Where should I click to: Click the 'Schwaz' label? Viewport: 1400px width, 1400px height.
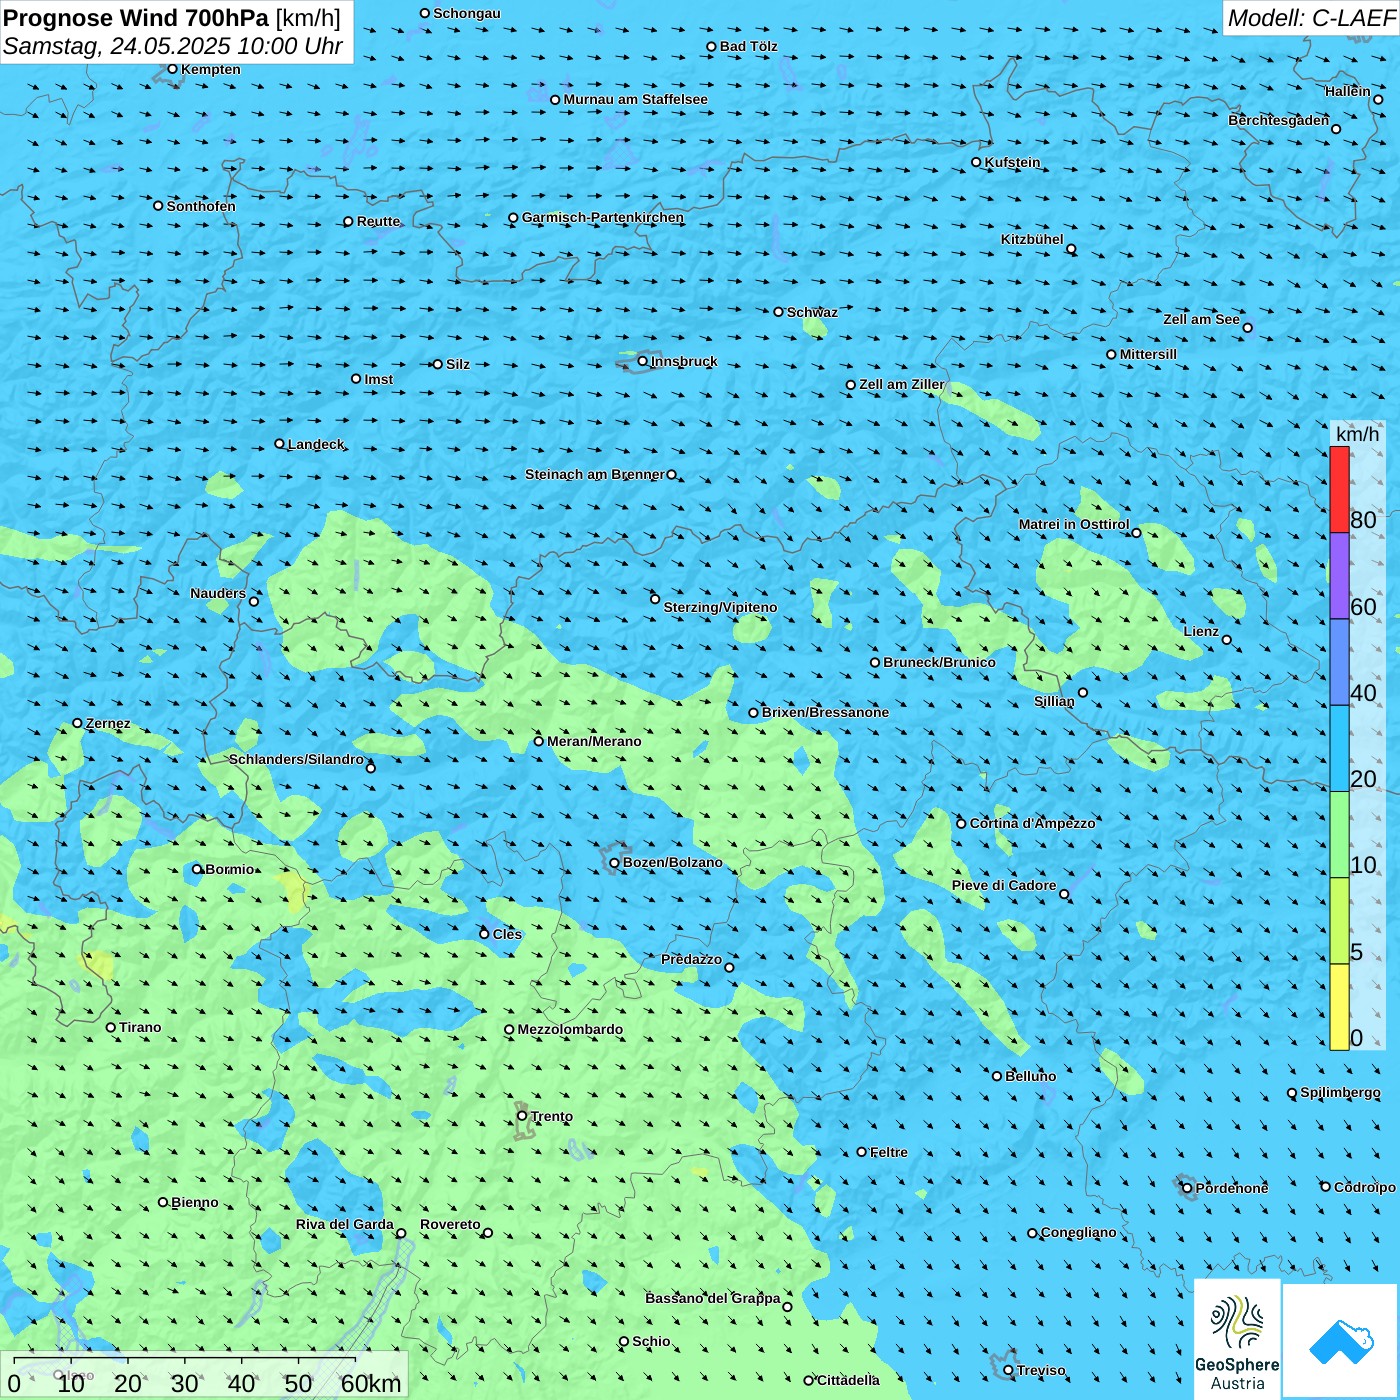[x=812, y=312]
